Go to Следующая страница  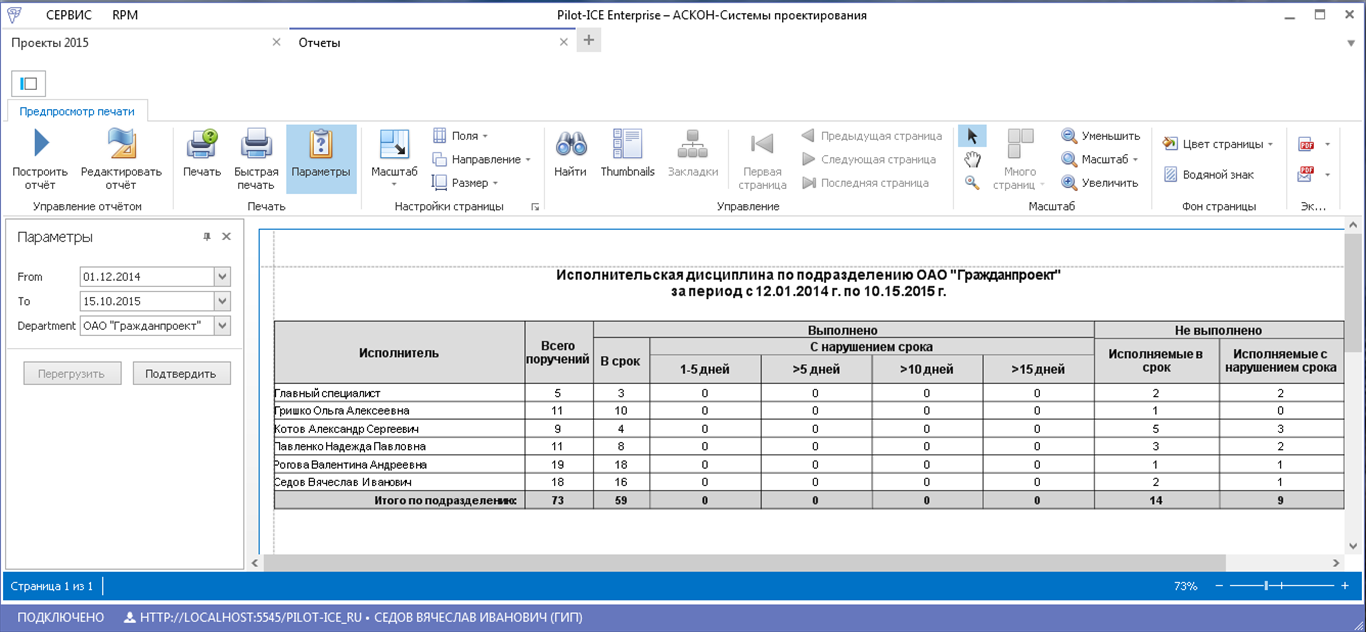click(868, 159)
